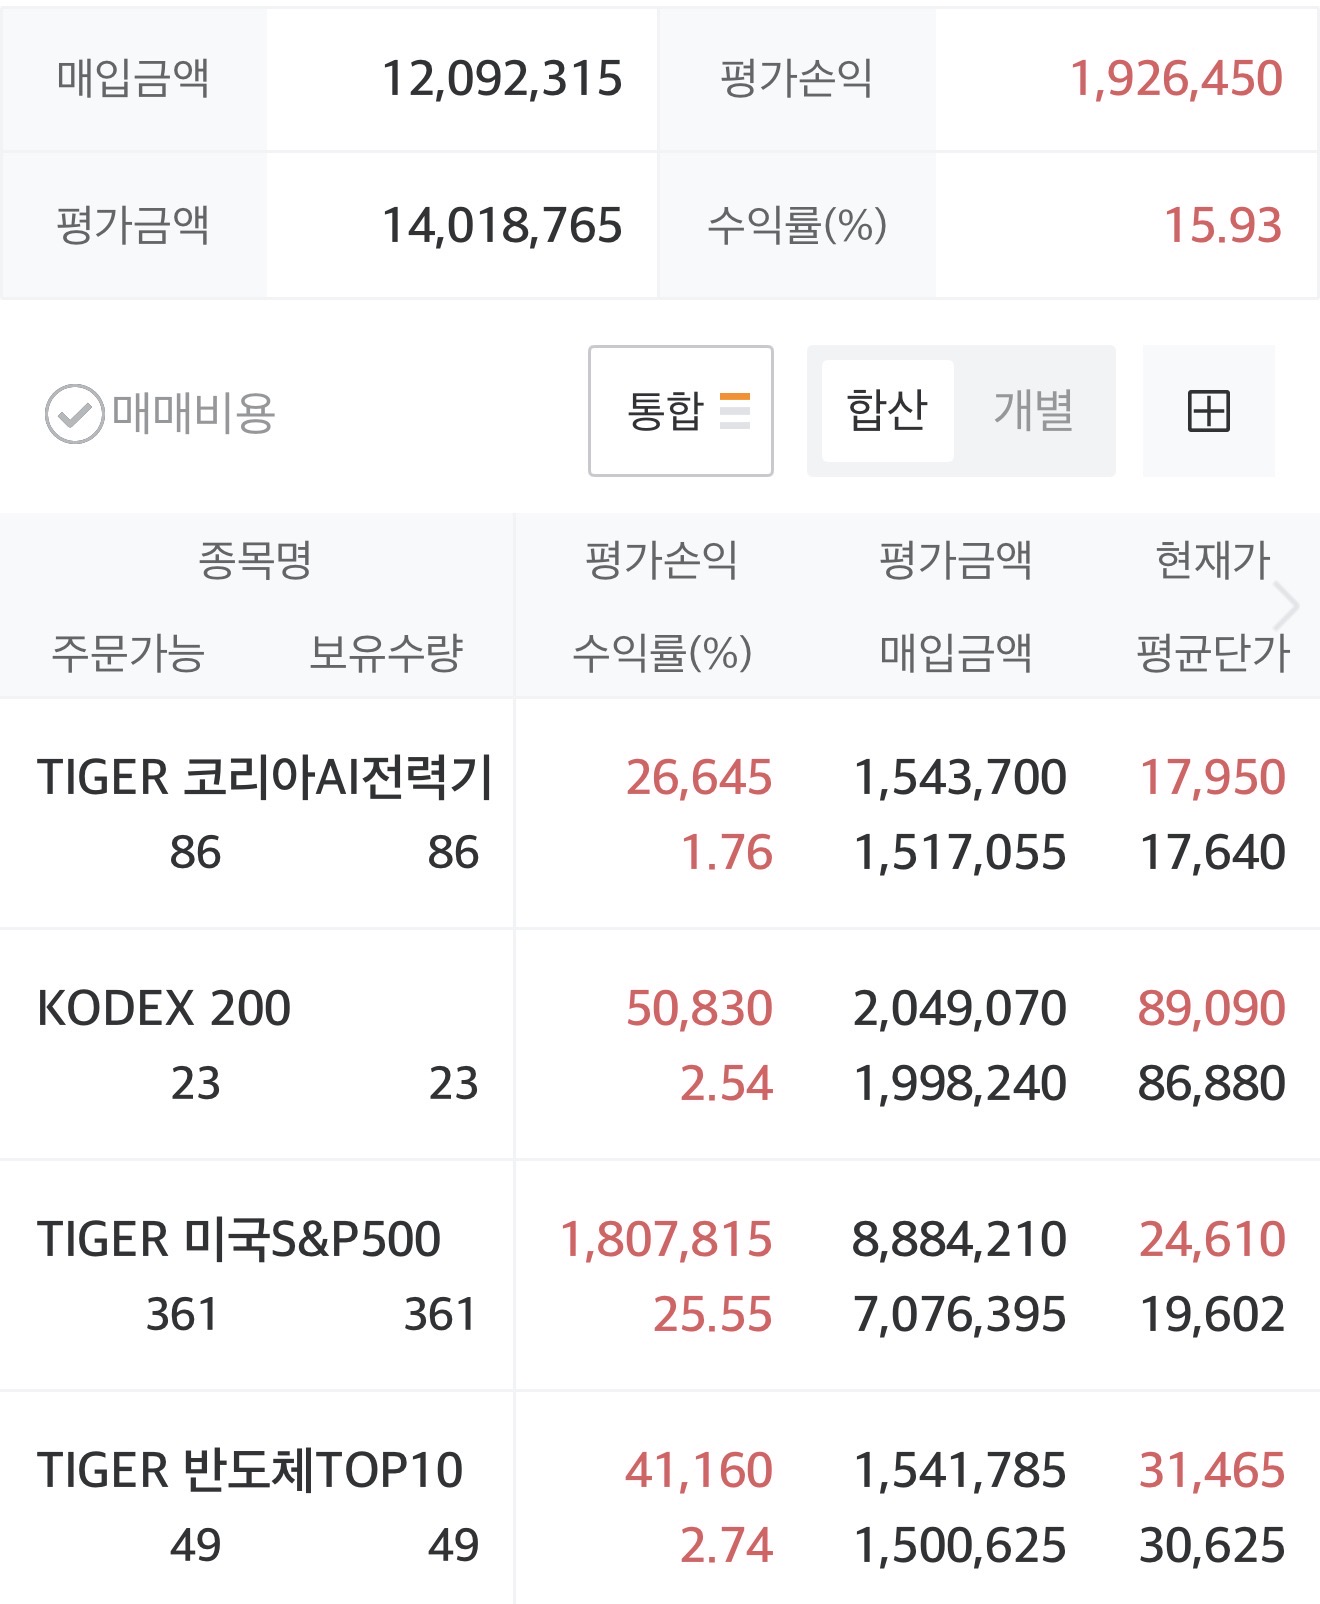Click the 현재가 column header
This screenshot has height=1604, width=1320.
pos(1212,560)
